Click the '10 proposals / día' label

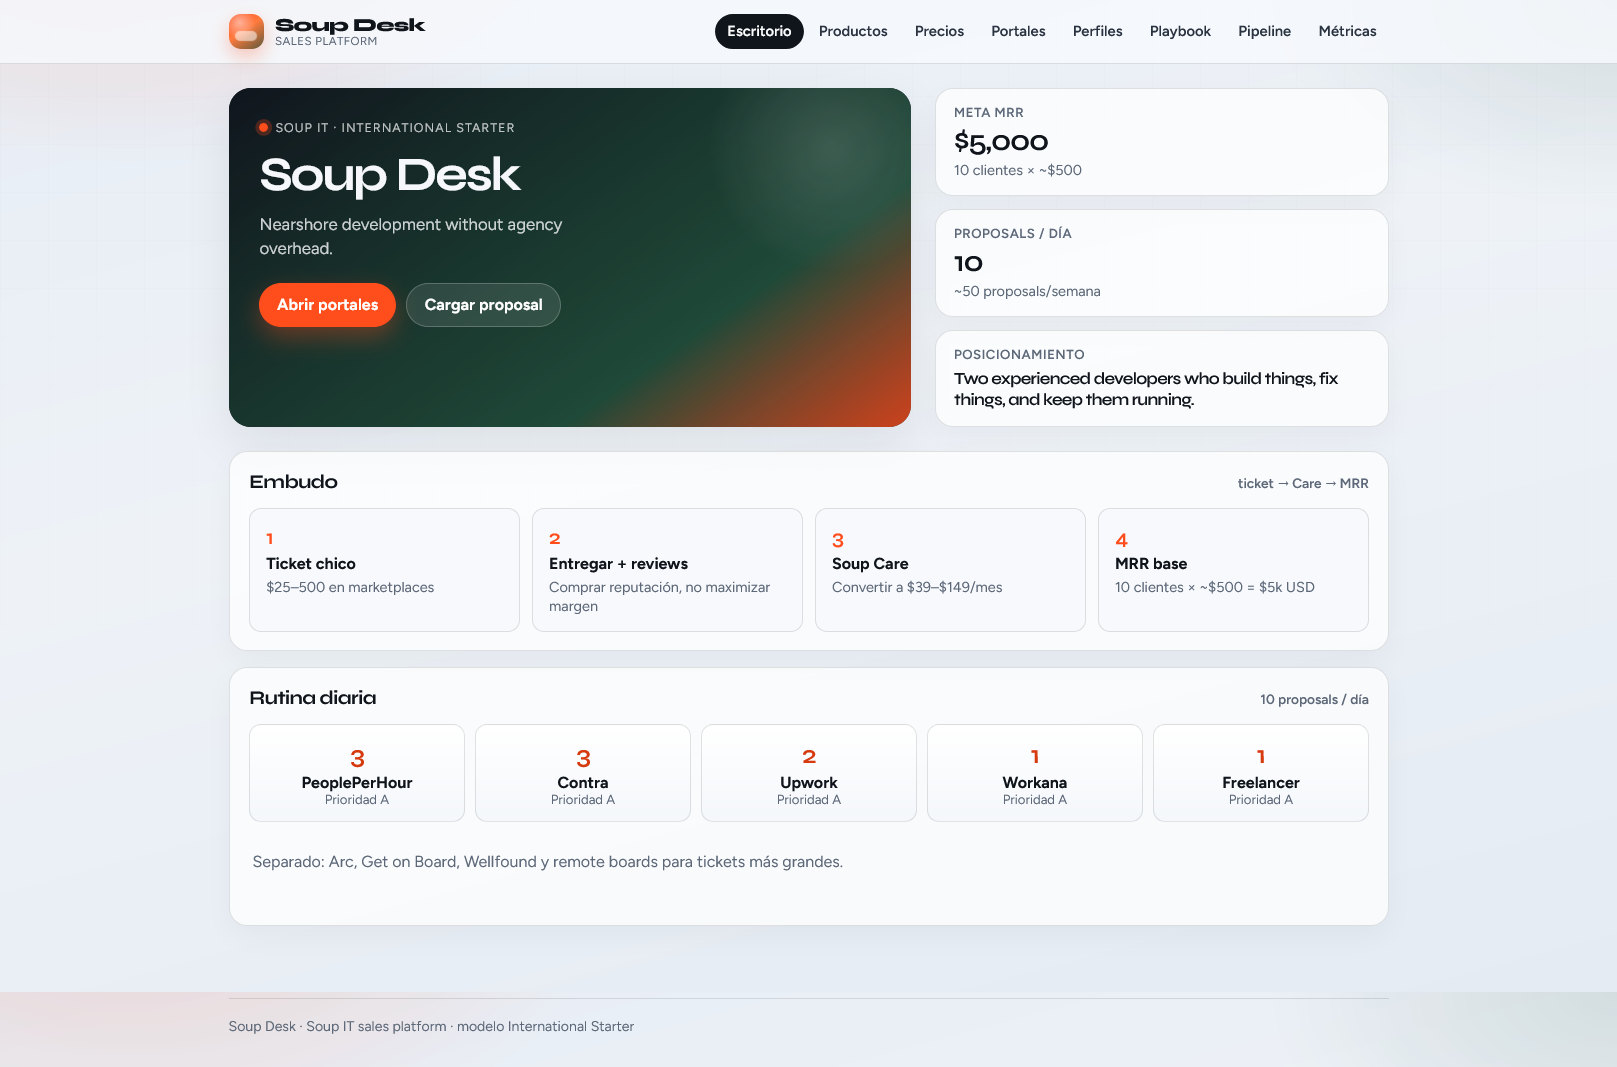(1314, 699)
